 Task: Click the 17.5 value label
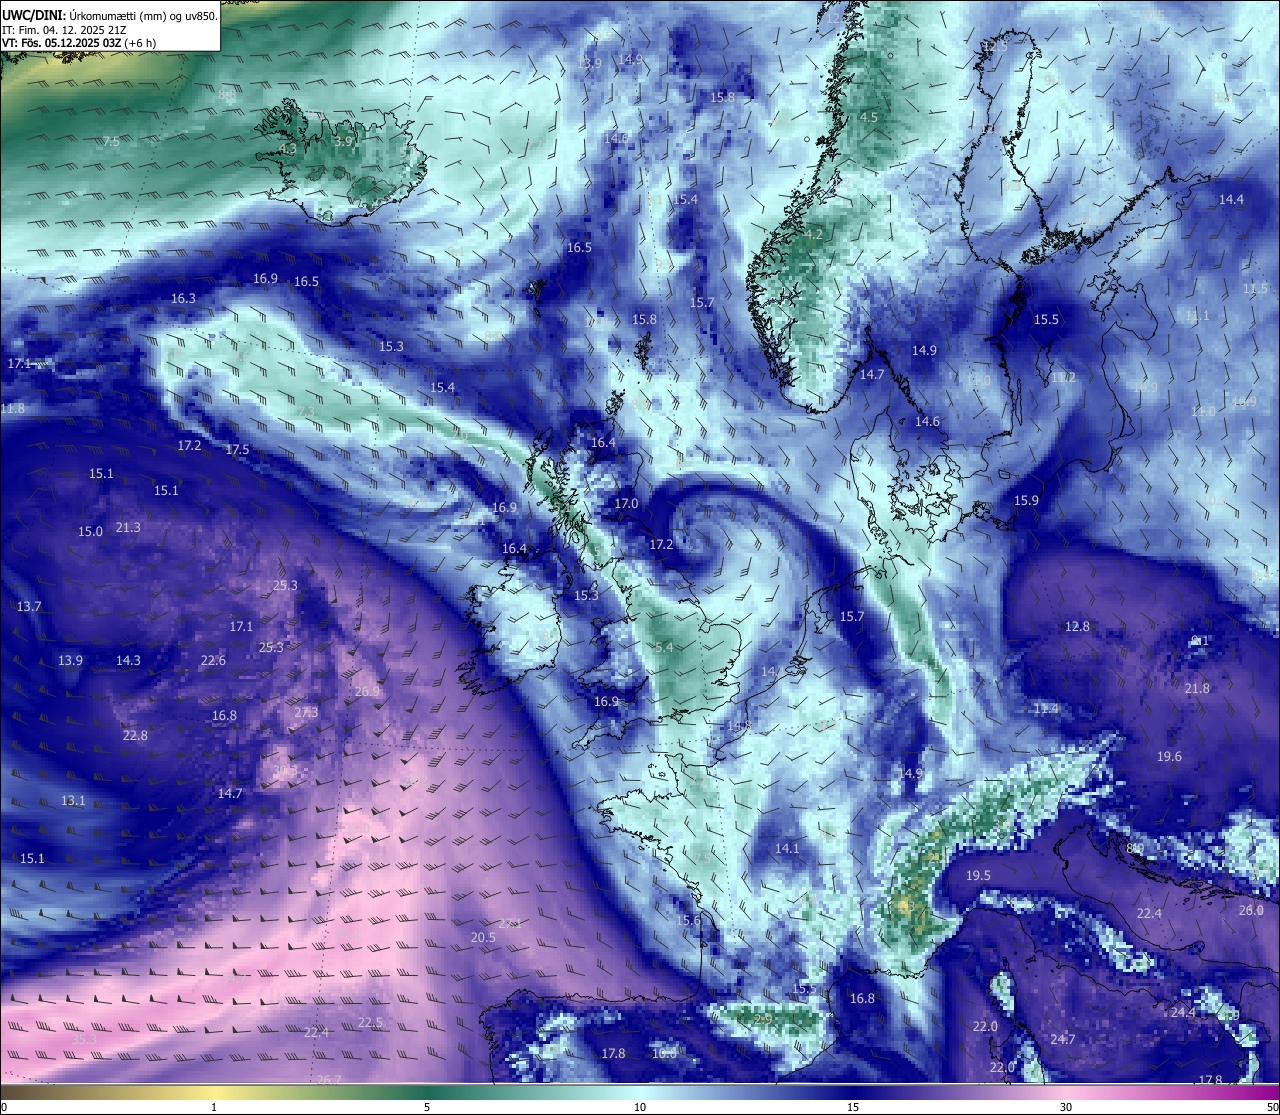[237, 450]
